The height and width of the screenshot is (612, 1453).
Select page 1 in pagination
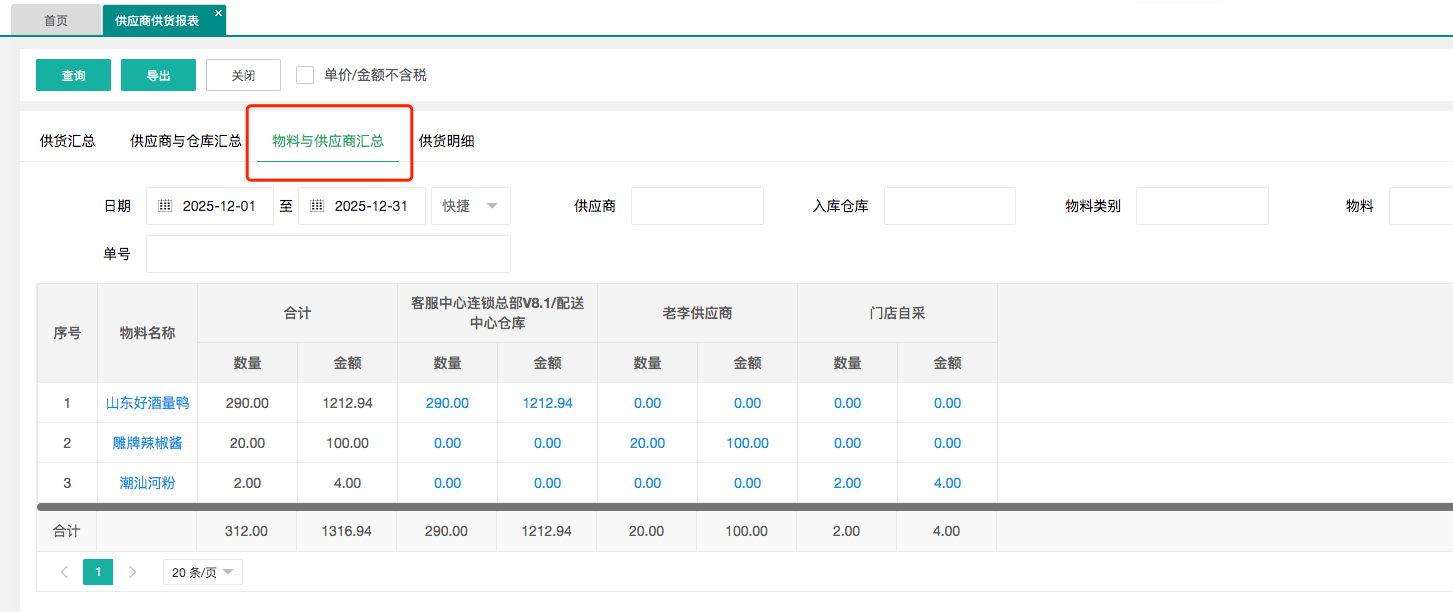[98, 572]
